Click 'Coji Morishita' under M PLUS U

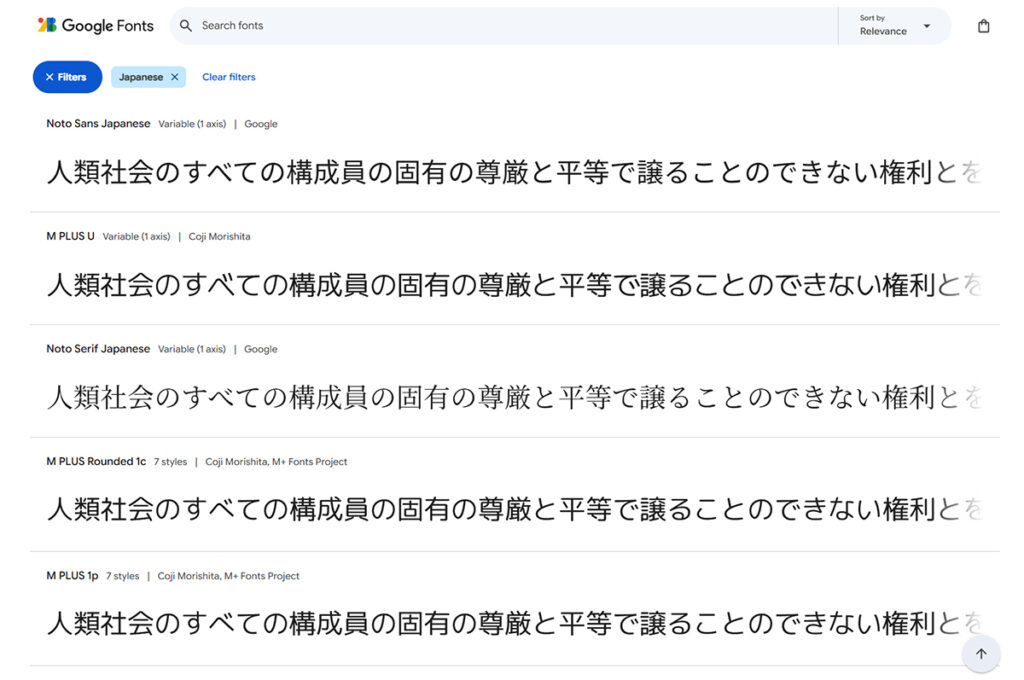click(219, 236)
